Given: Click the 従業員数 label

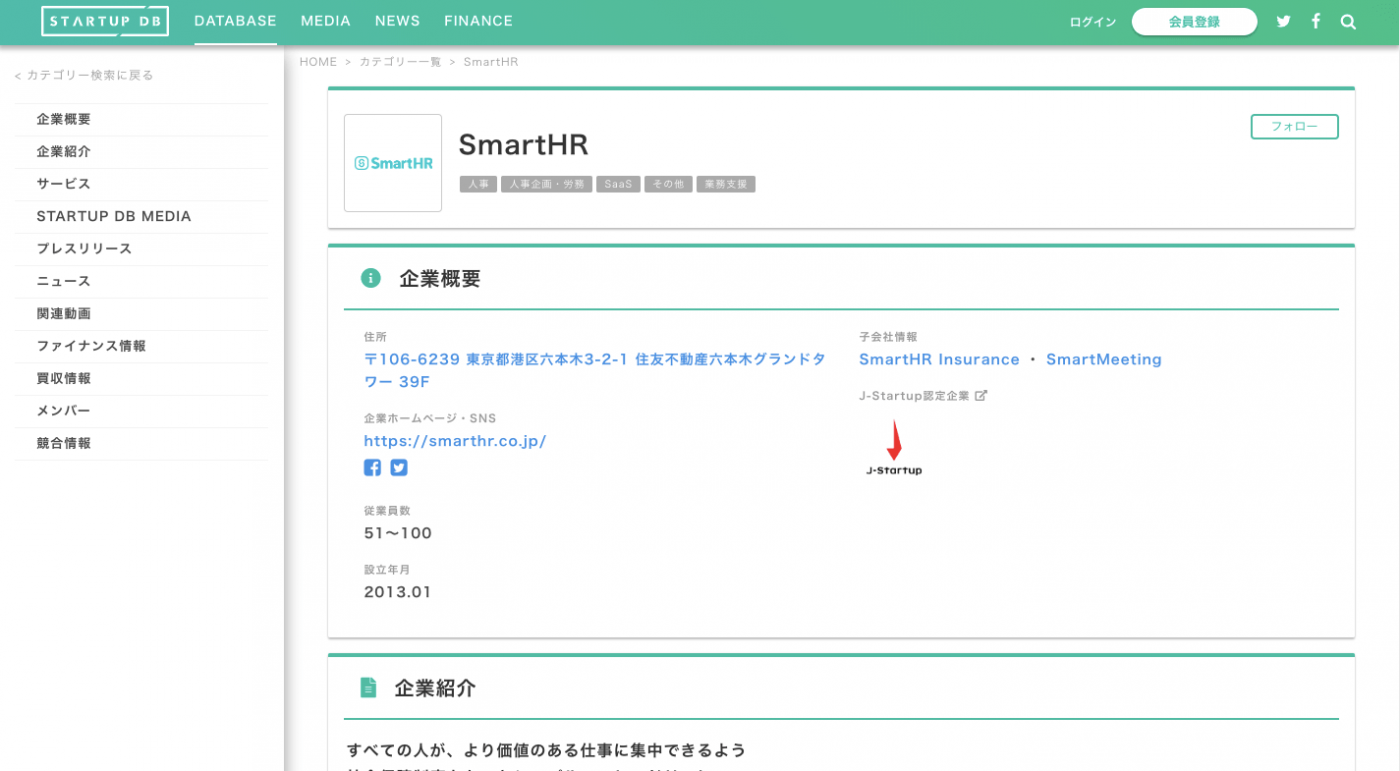Looking at the screenshot, I should coord(387,511).
